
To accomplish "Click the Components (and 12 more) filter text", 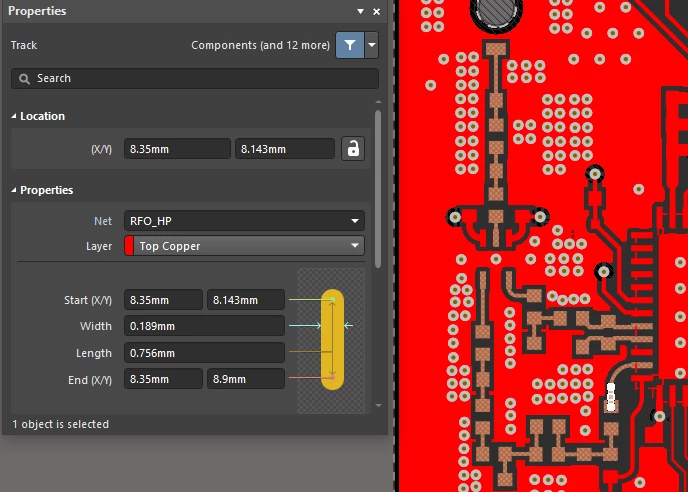I will click(260, 45).
